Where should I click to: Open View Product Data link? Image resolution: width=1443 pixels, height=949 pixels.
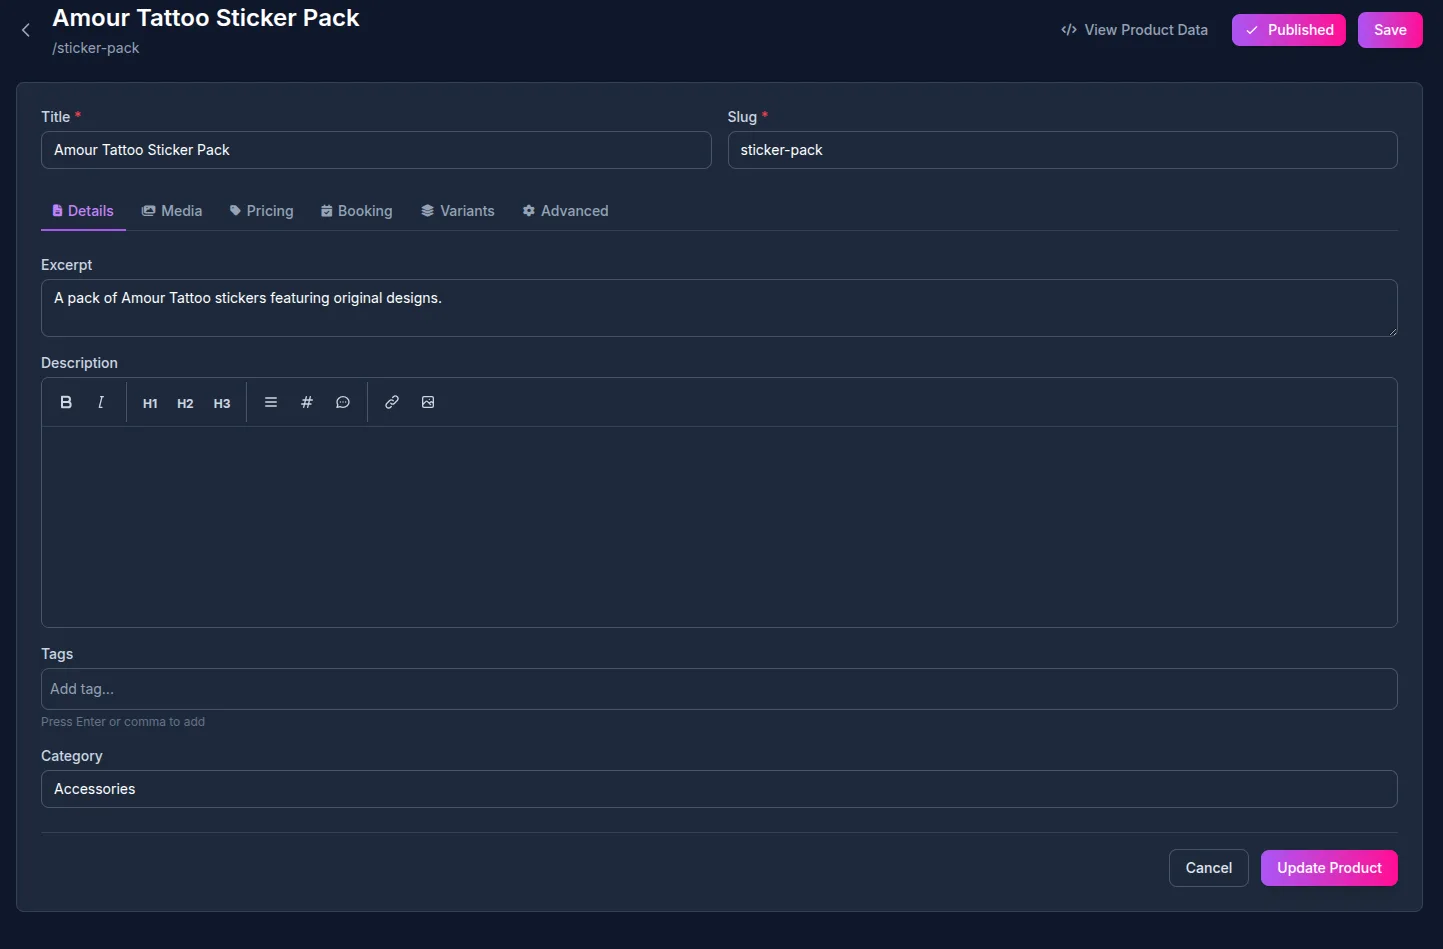(1134, 30)
